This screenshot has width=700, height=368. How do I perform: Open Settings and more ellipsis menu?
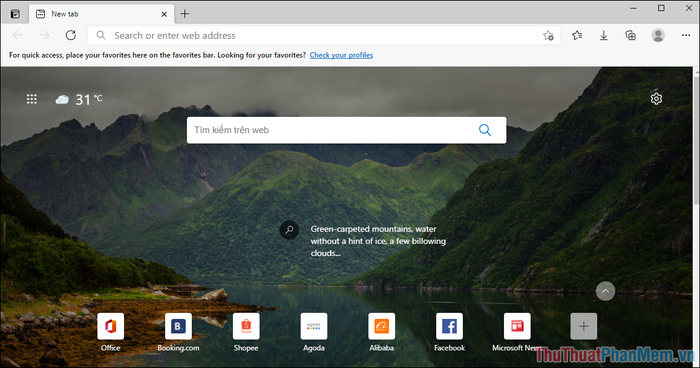tap(686, 35)
